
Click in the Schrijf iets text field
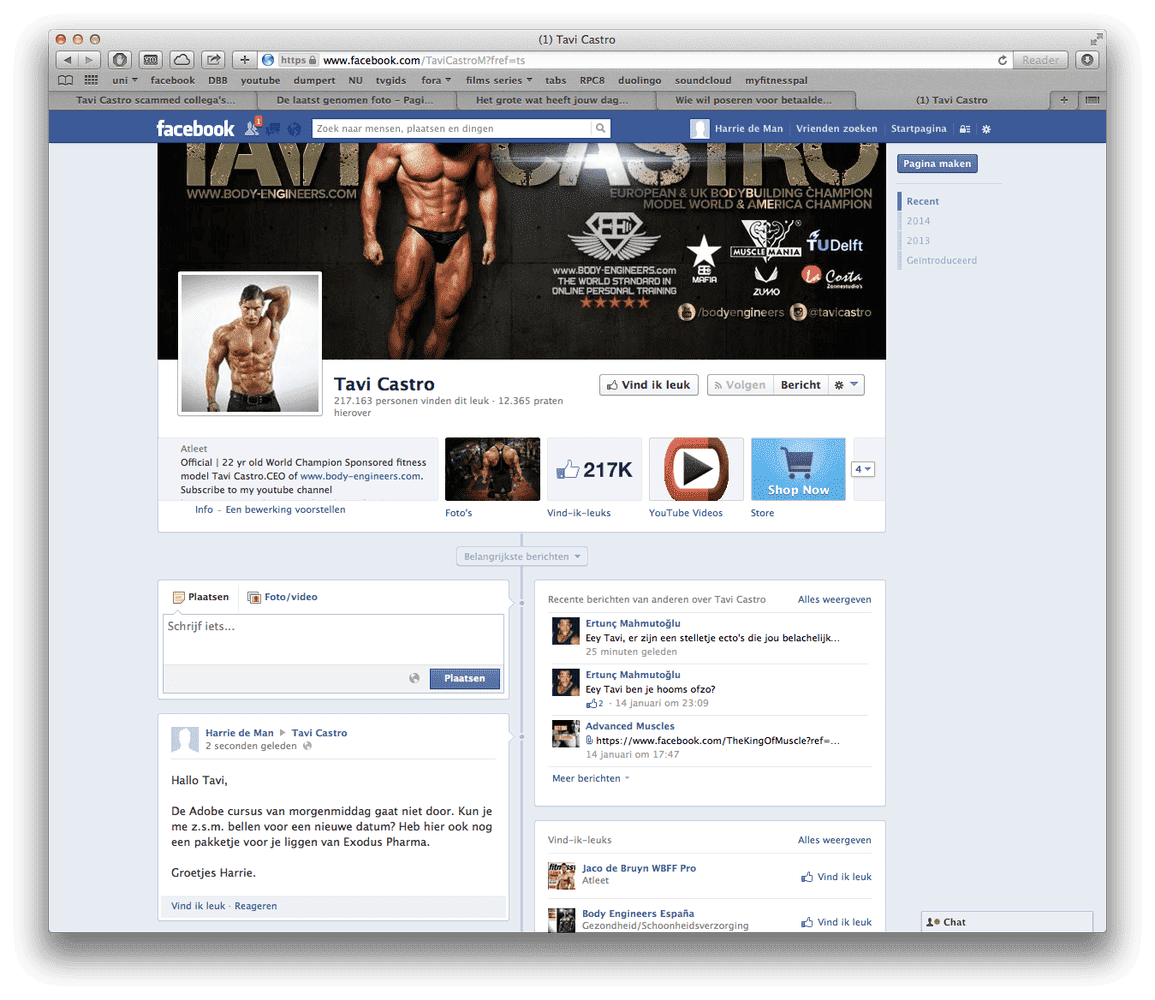(333, 638)
